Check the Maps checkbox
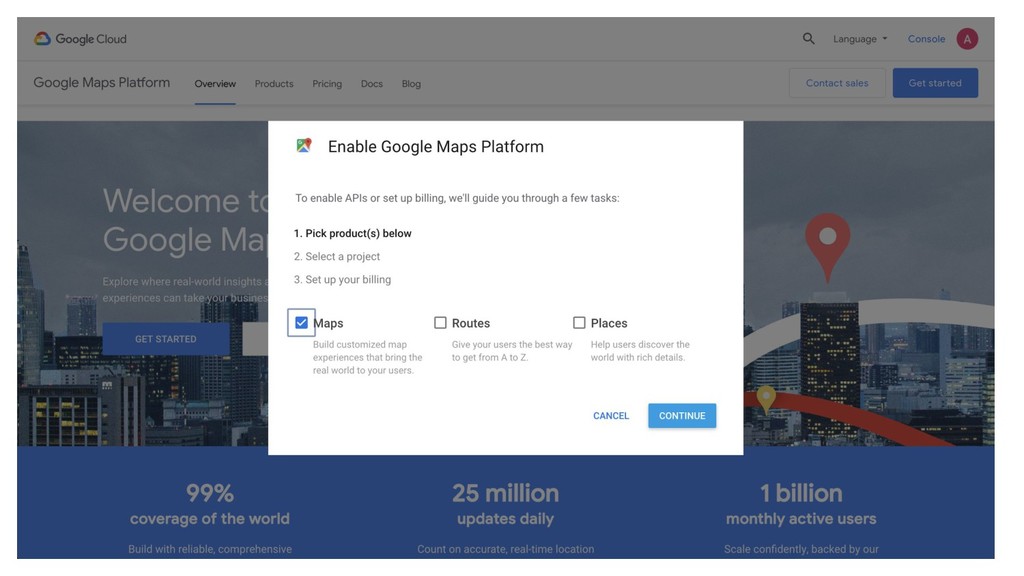This screenshot has height=576, width=1024. click(x=301, y=323)
